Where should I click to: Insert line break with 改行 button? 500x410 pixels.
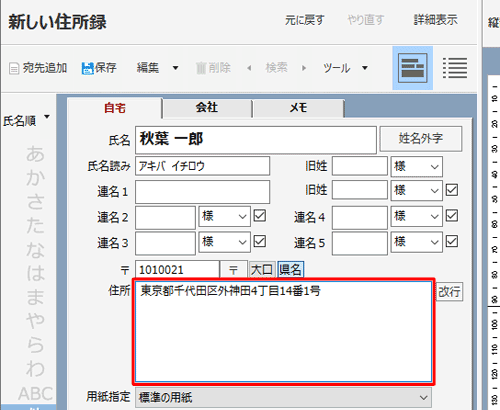point(449,292)
